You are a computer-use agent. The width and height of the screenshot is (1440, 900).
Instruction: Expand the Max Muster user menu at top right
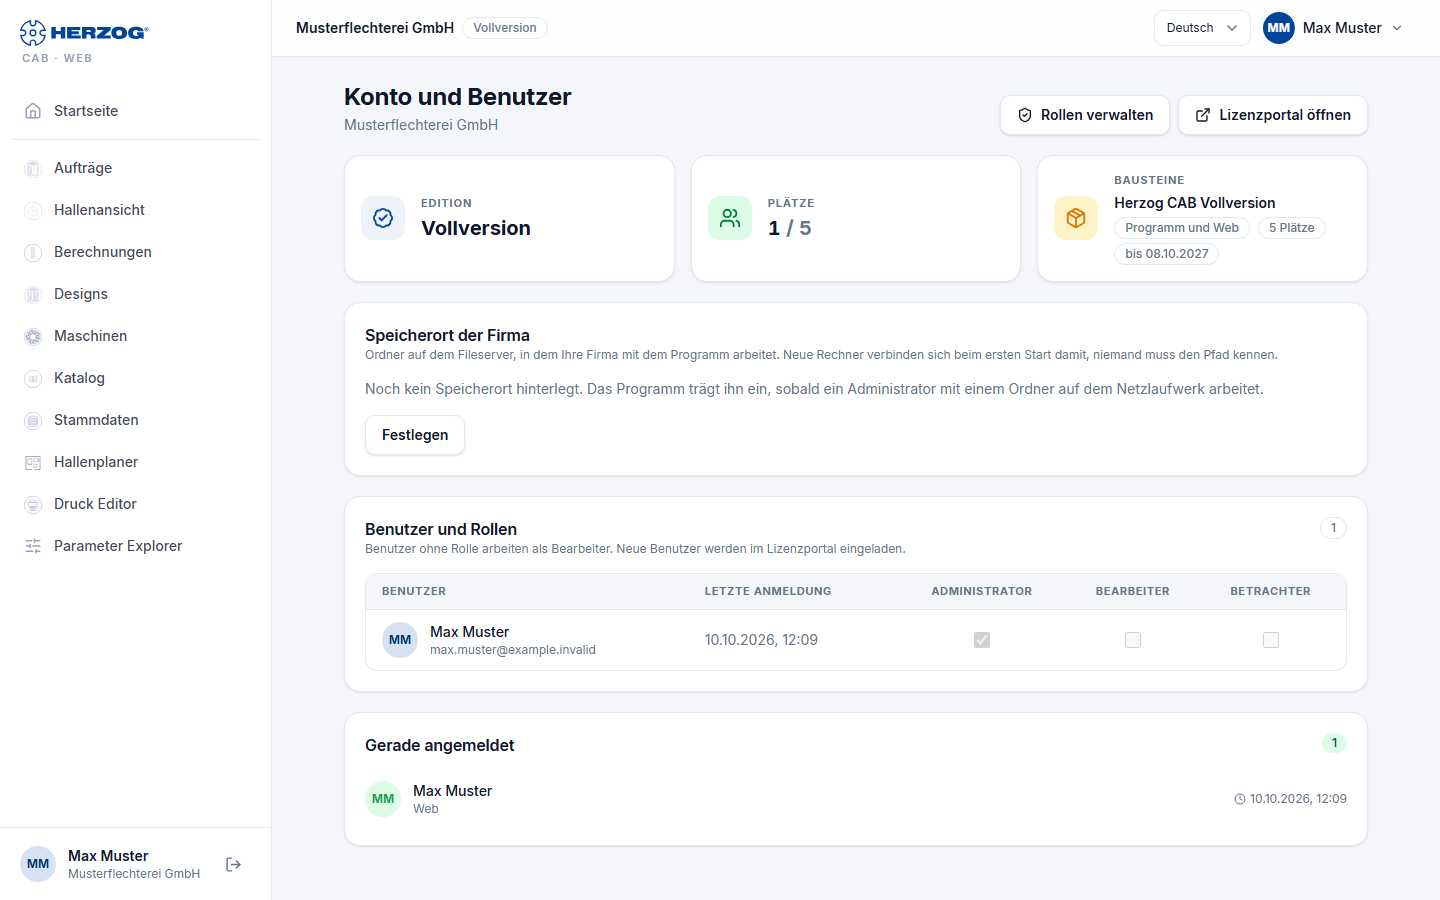click(1334, 28)
